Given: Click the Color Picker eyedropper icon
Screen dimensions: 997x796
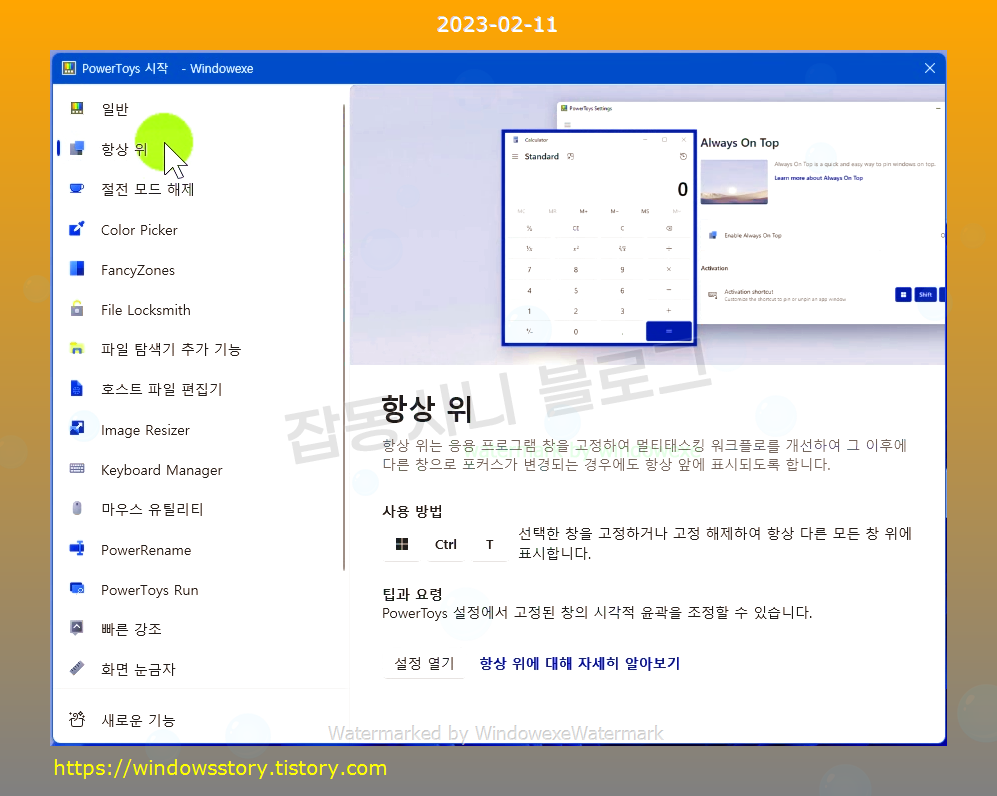Looking at the screenshot, I should (77, 229).
